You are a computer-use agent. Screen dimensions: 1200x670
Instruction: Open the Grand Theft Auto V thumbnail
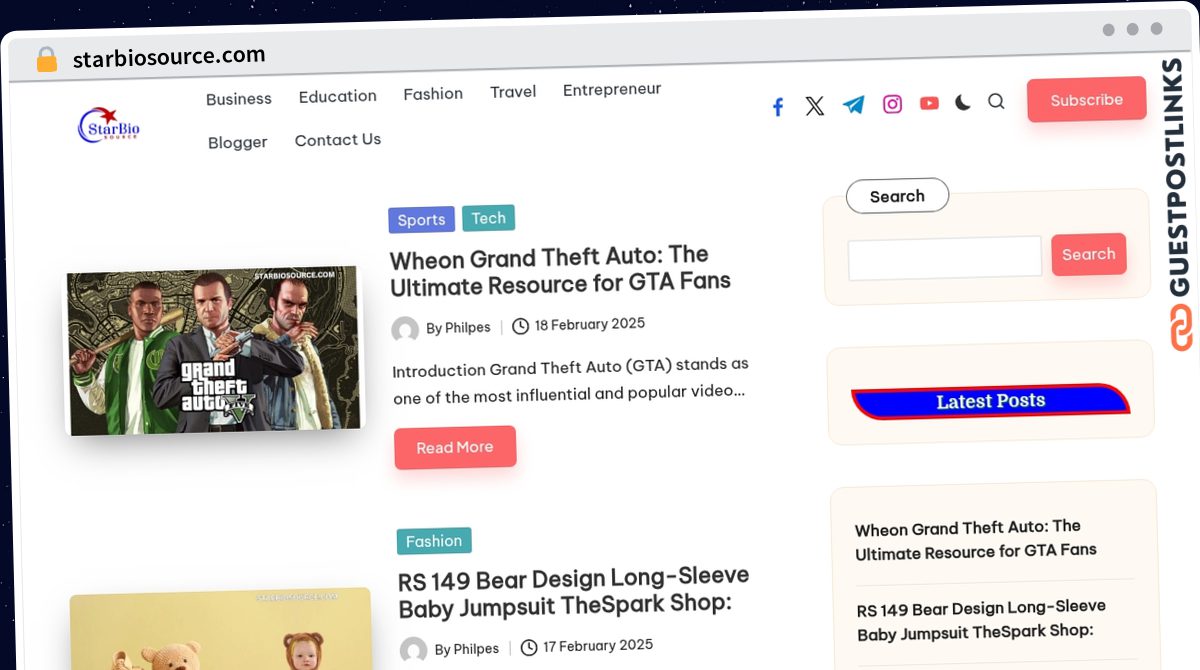(214, 350)
